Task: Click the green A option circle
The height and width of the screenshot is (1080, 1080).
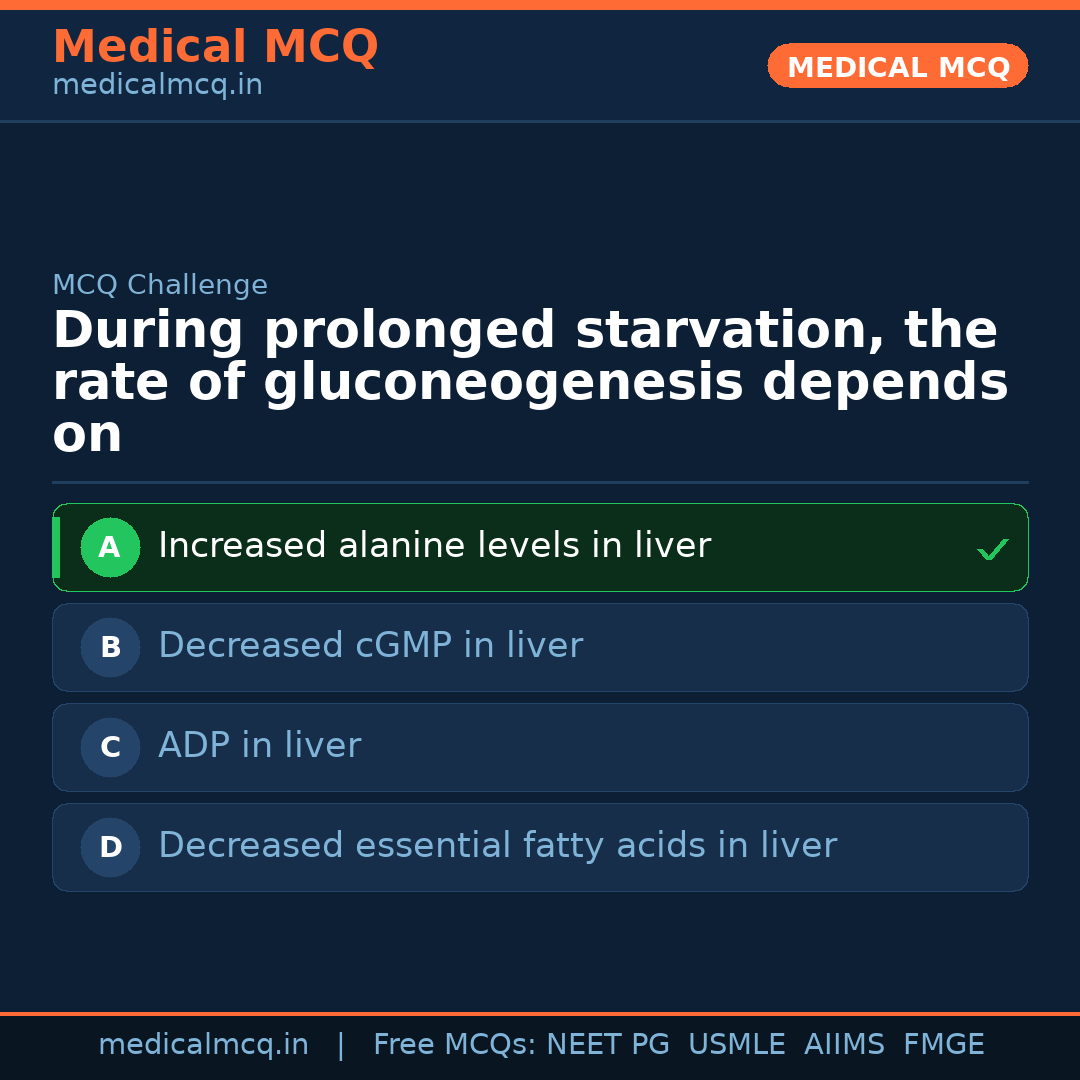Action: click(110, 547)
